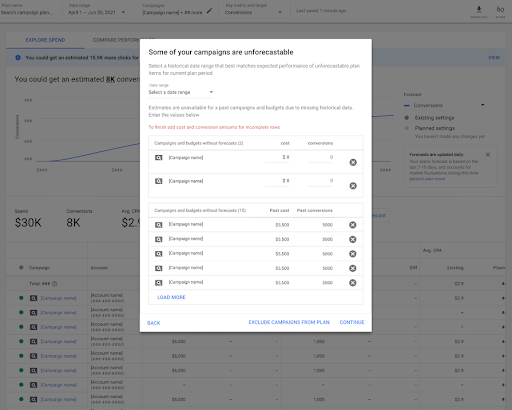
Task: Open the key metric Conversions dropdown
Action: 253,12
